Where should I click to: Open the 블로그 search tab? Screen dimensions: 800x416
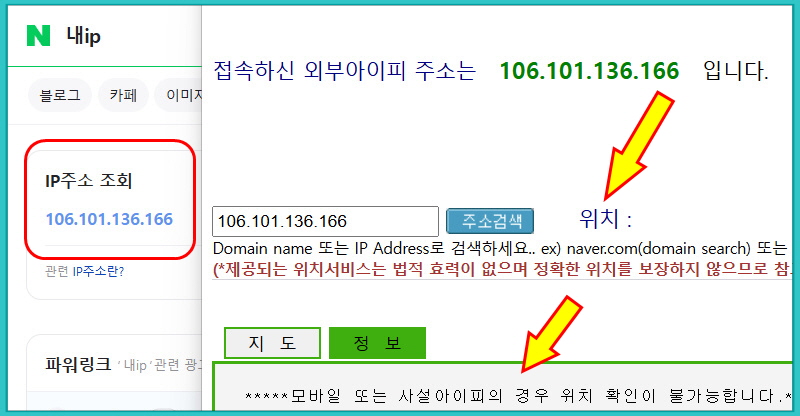tap(60, 95)
